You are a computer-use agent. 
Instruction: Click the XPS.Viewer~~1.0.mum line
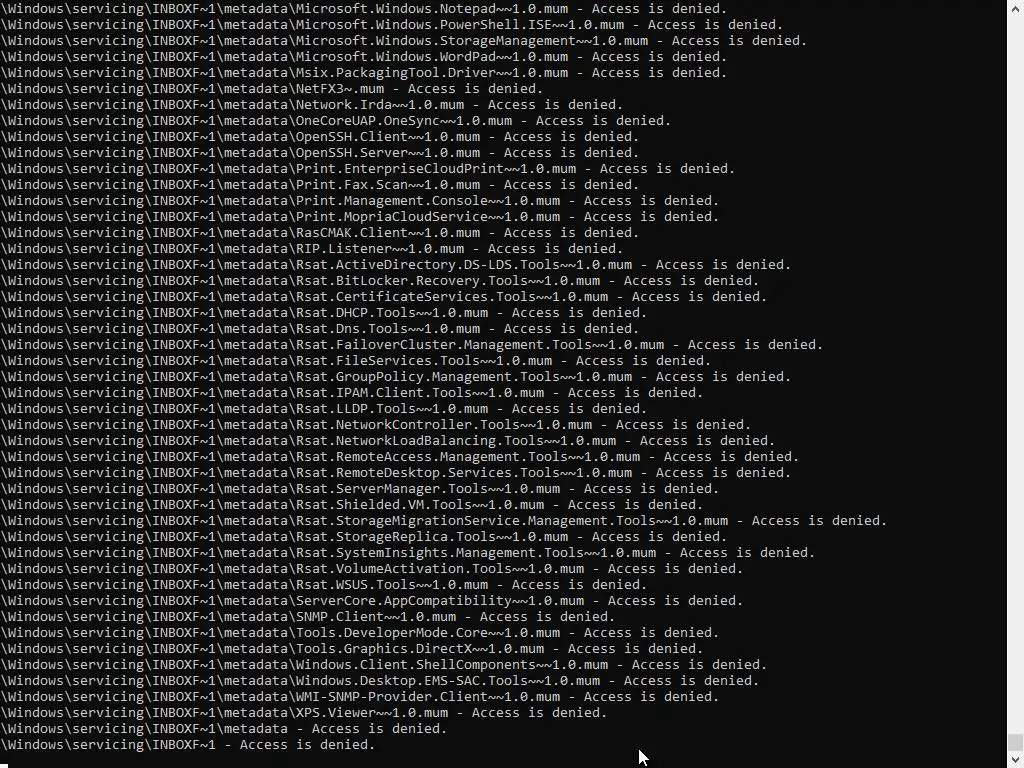(304, 712)
